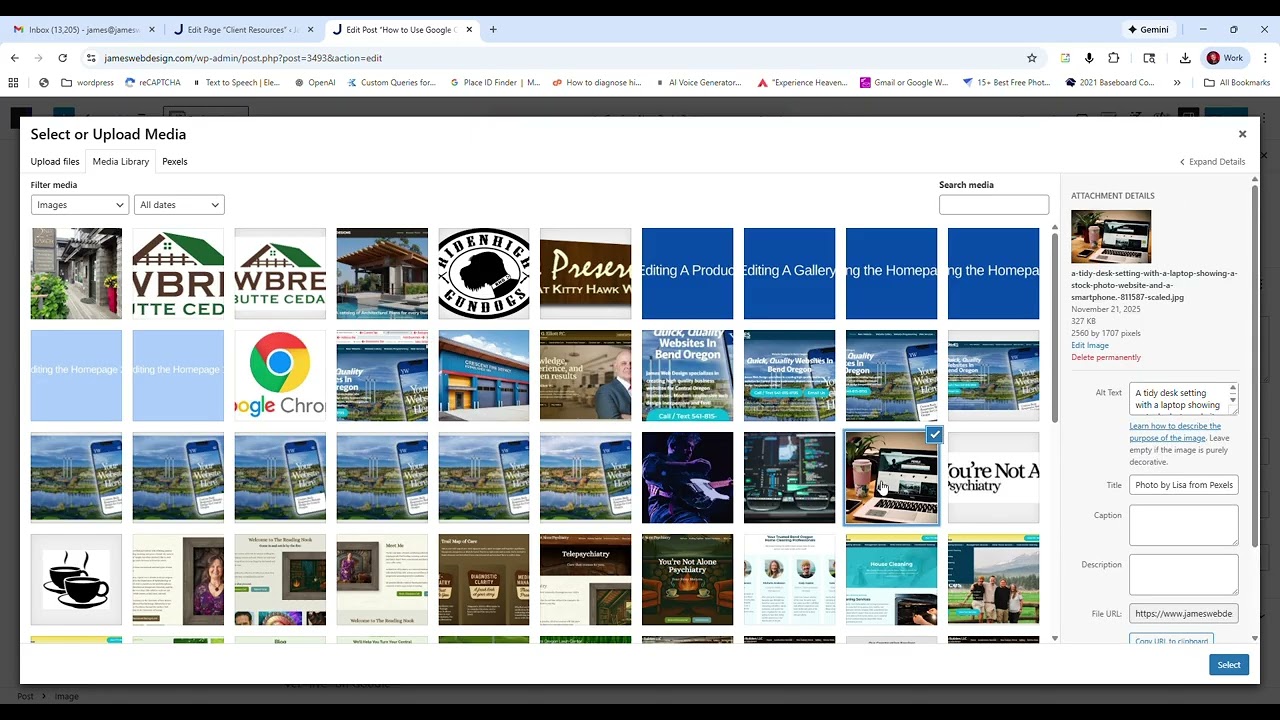Select the Telepsychiatry webpage thumbnail

(586, 580)
